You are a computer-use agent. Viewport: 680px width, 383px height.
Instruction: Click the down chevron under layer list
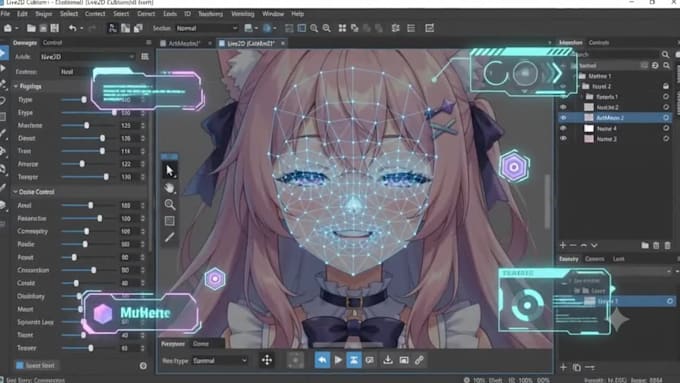[x=594, y=246]
